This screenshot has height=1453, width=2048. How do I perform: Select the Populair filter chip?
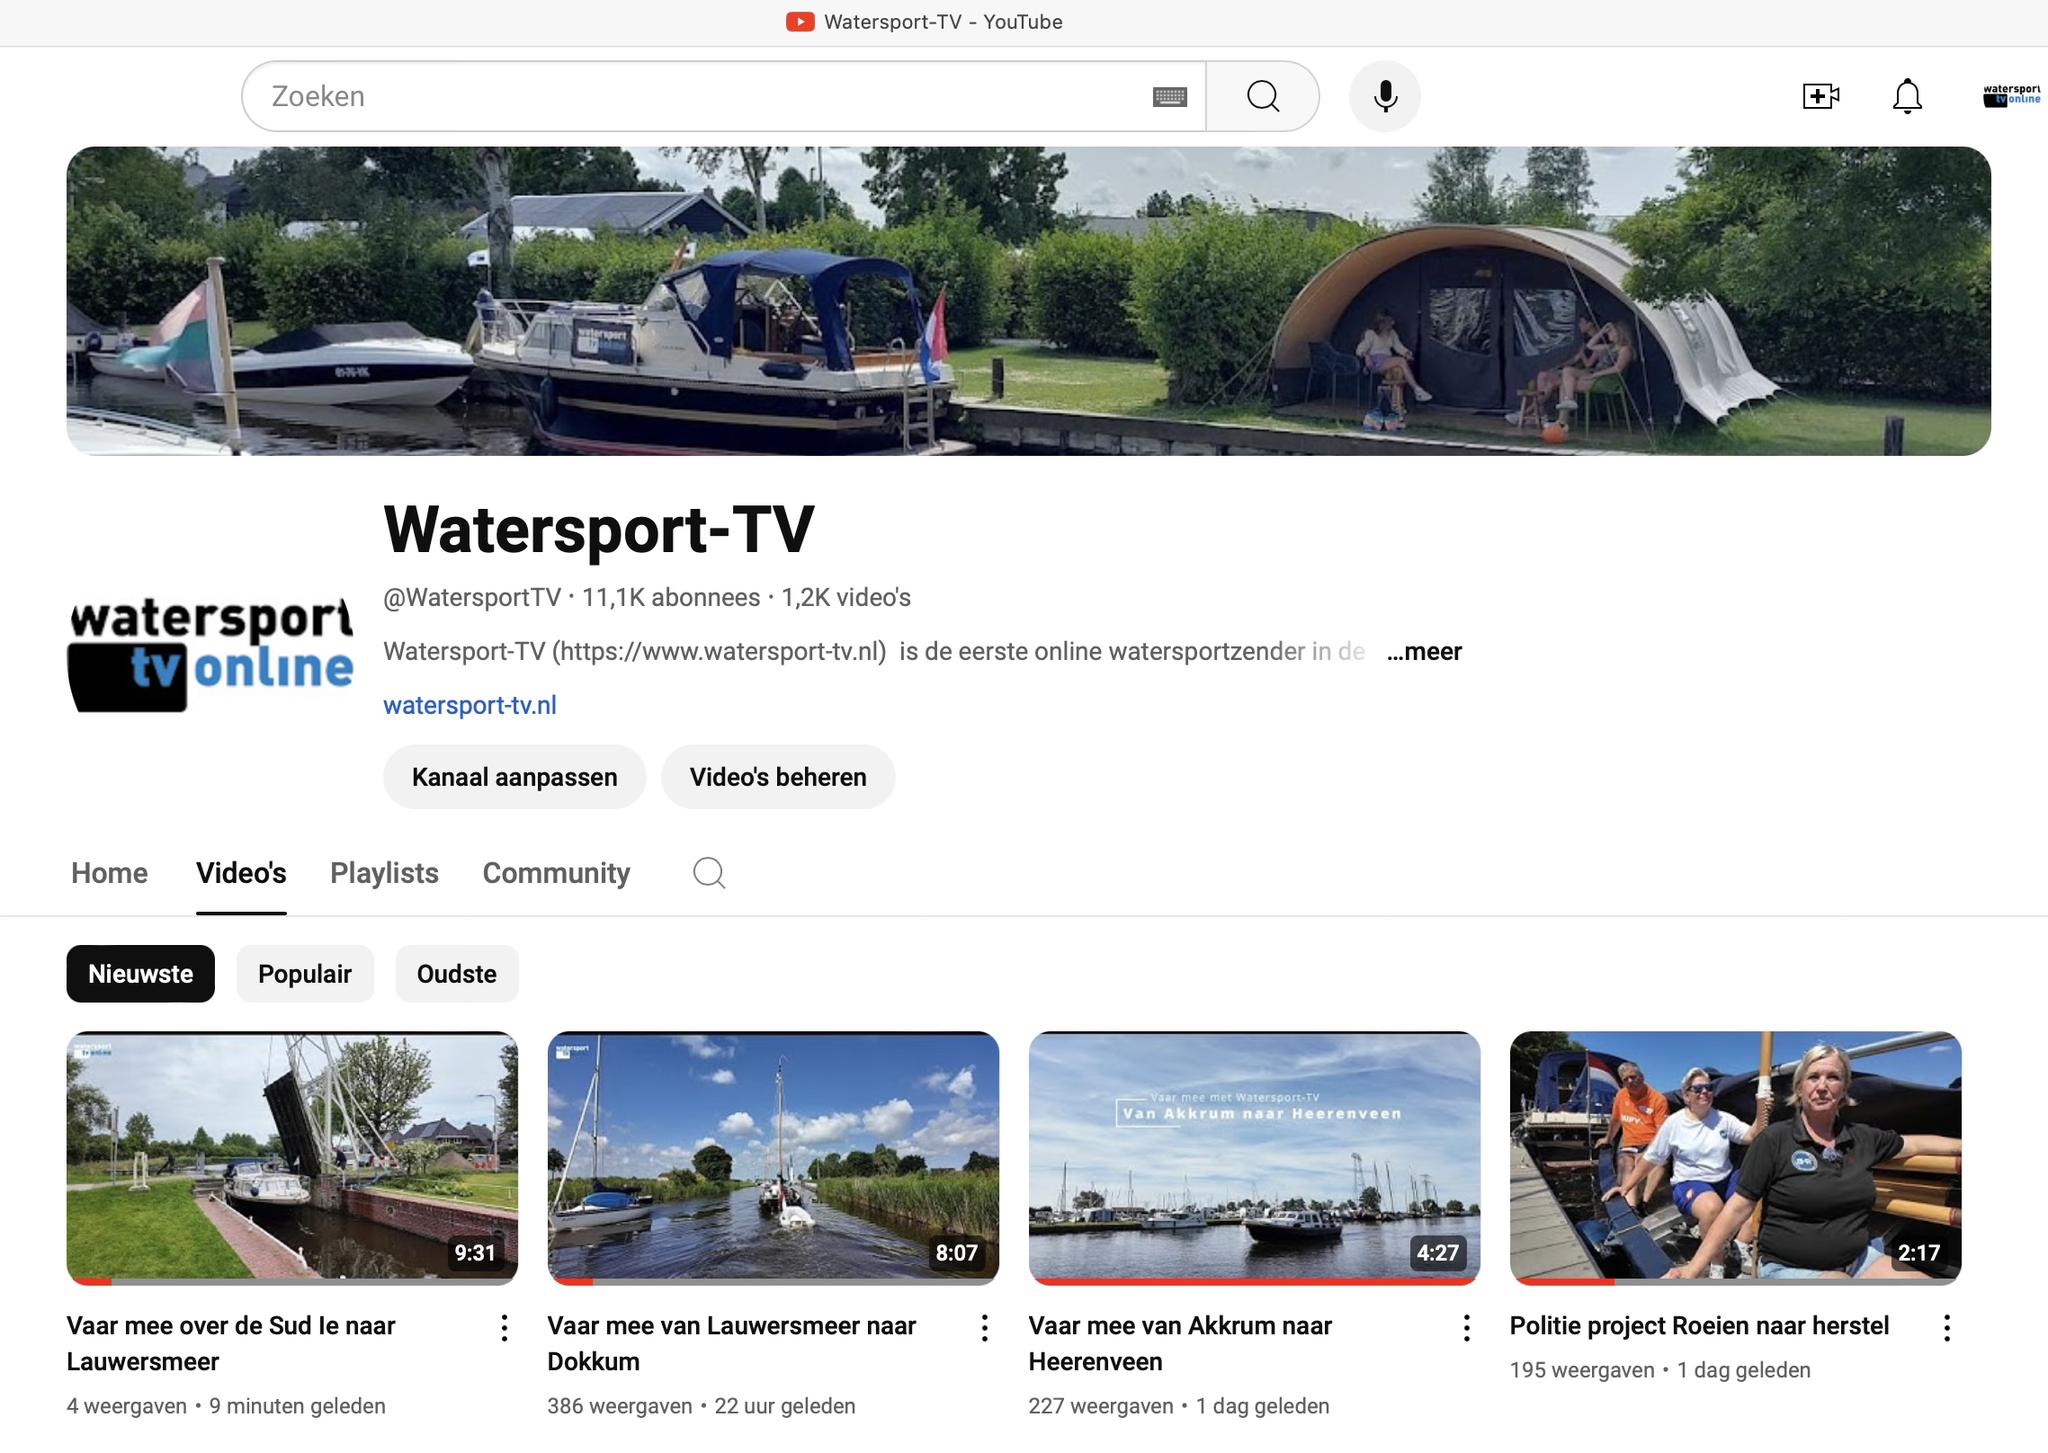pyautogui.click(x=305, y=973)
